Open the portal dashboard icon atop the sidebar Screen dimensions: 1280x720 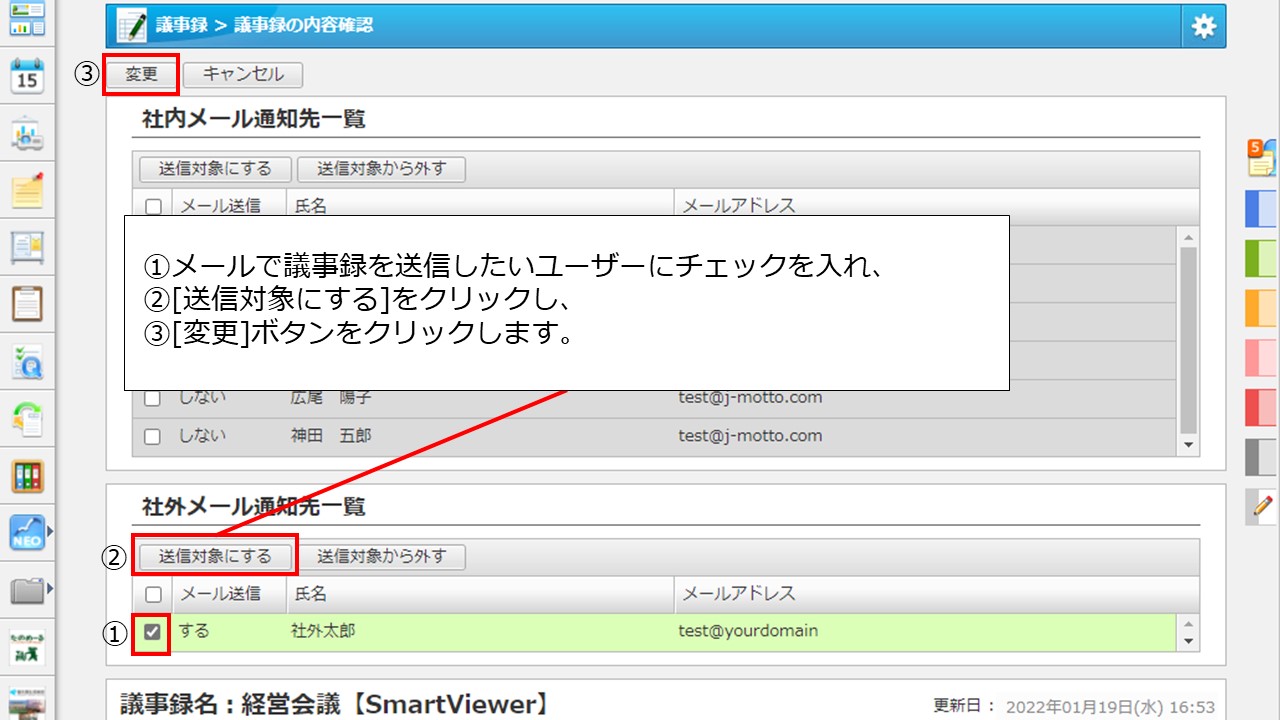coord(27,19)
